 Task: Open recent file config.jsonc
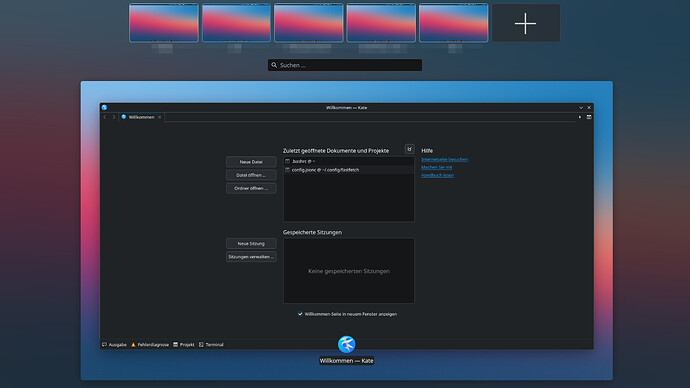(349, 170)
